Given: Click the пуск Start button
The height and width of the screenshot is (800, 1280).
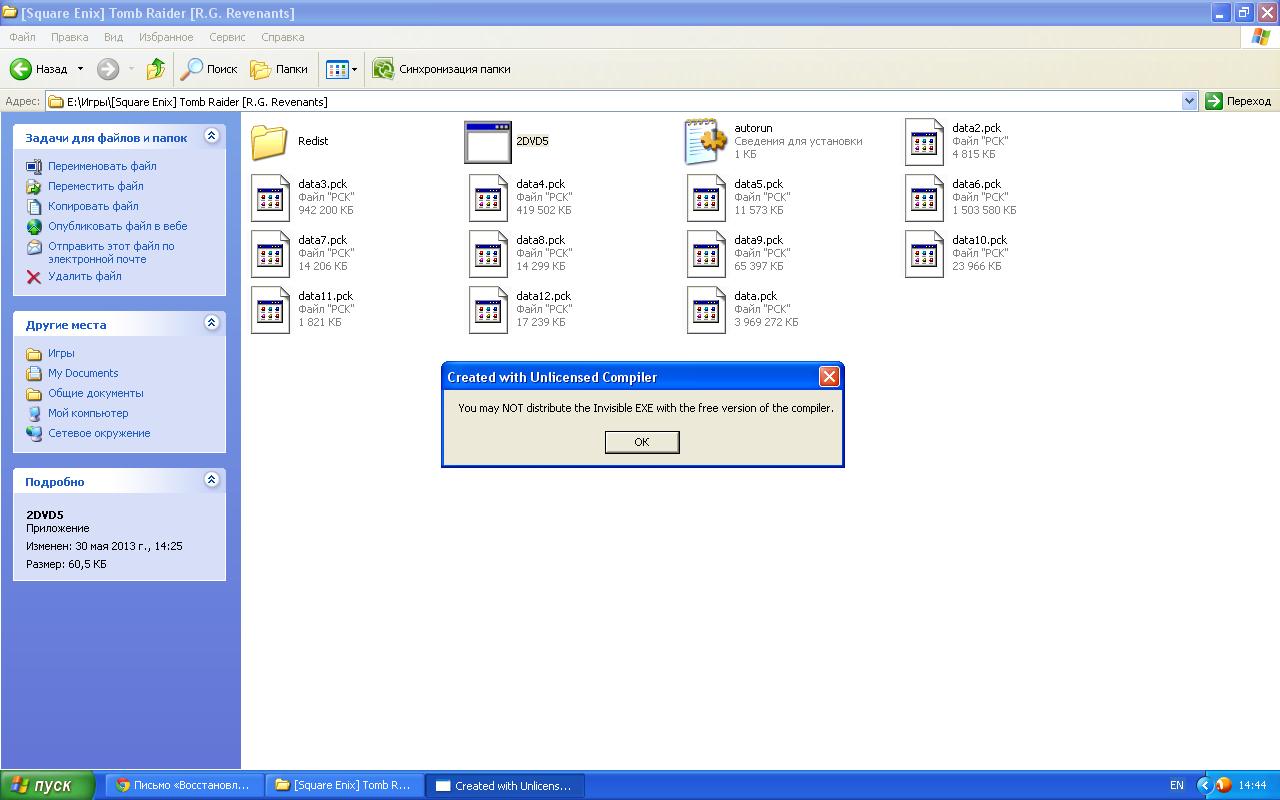Looking at the screenshot, I should click(x=47, y=785).
